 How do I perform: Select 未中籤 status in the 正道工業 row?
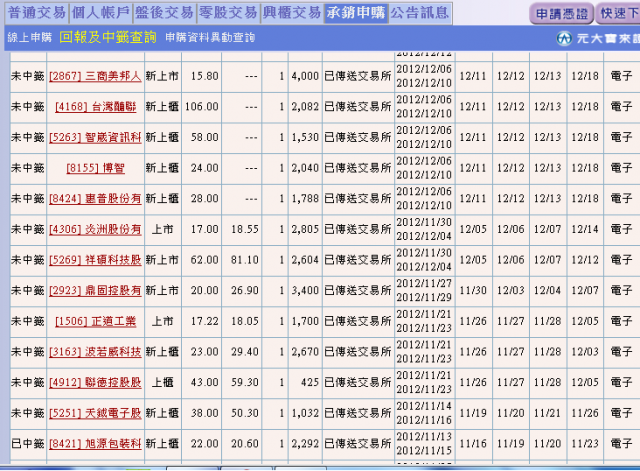coord(28,321)
